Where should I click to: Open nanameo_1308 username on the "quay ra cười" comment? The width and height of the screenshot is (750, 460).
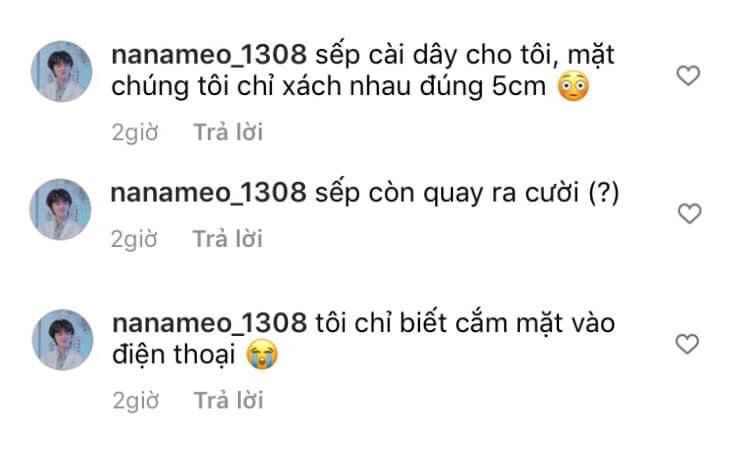click(x=209, y=193)
